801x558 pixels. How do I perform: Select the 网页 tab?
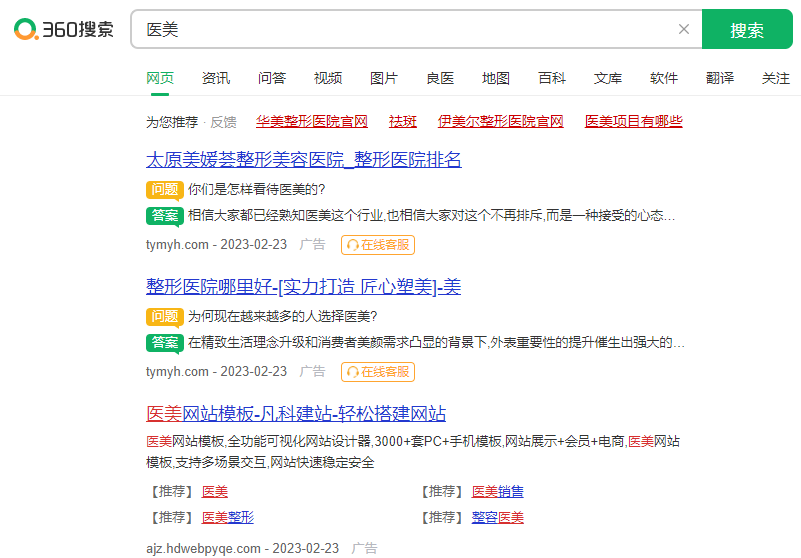[x=160, y=78]
